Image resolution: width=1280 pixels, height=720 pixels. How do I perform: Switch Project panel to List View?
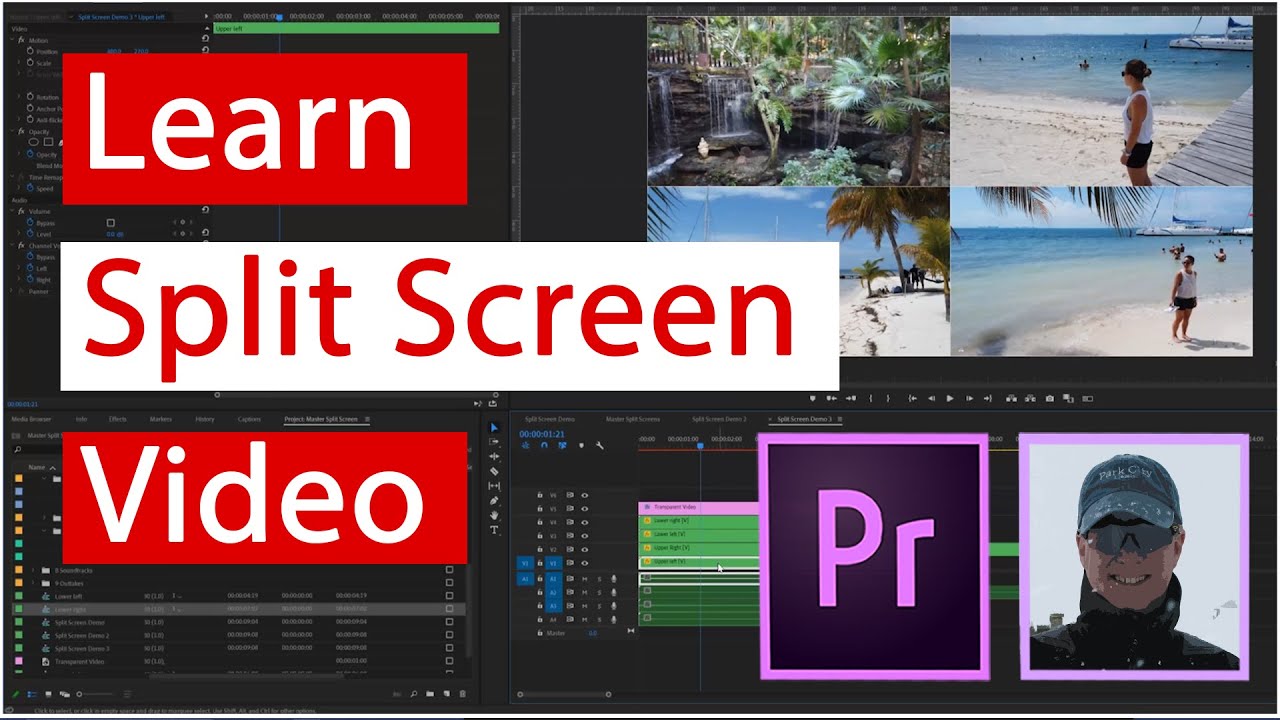[33, 694]
